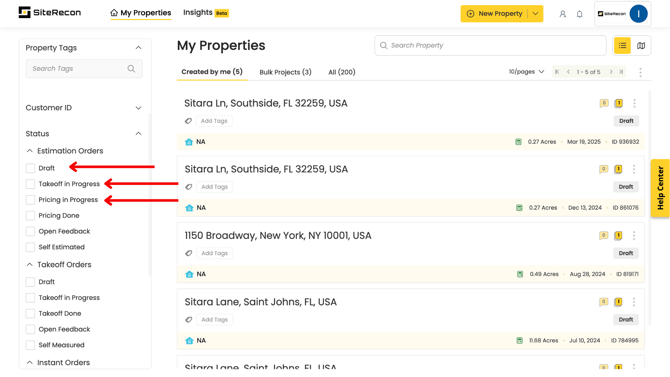670x377 pixels.
Task: Check Takeoff in Progress under Takeoff Orders
Action: click(x=30, y=297)
